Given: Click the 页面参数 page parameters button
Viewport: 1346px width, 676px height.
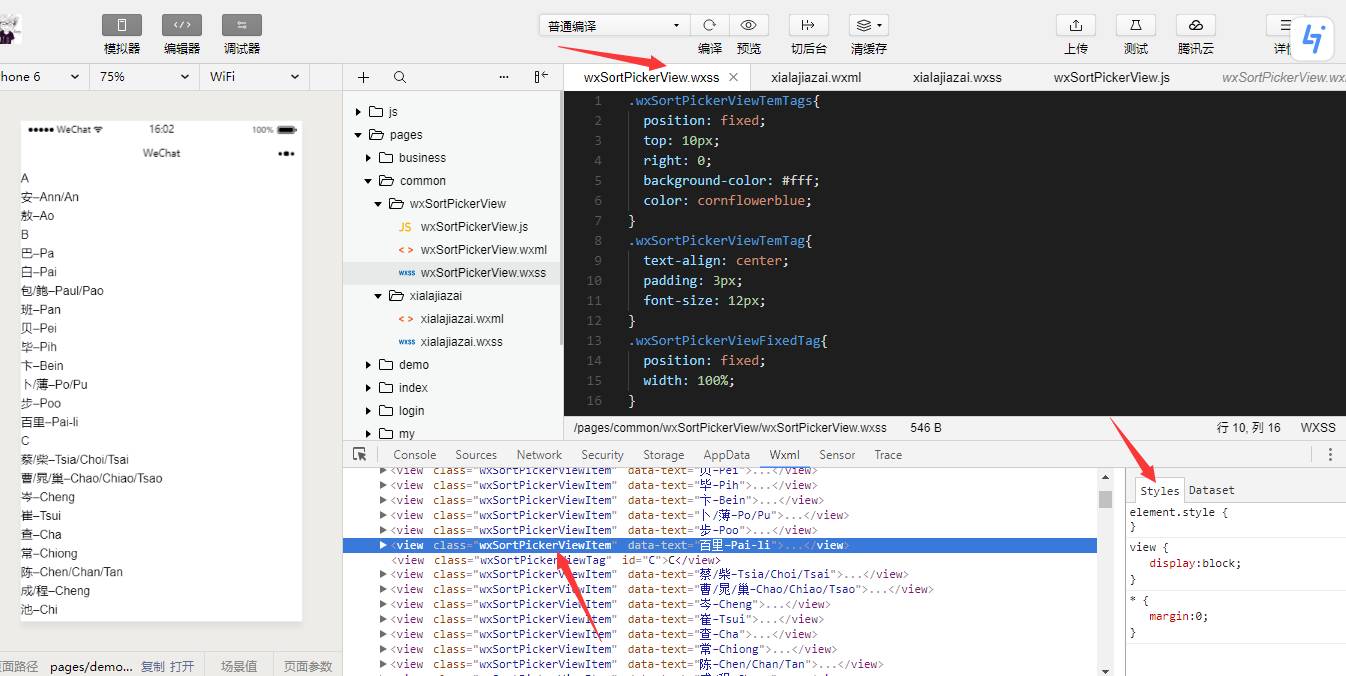Looking at the screenshot, I should click(308, 666).
